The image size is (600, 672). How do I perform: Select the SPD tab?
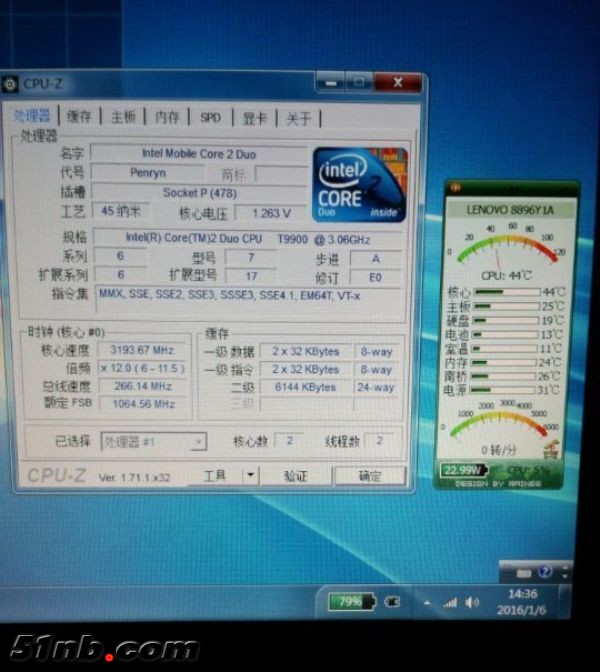tap(210, 117)
